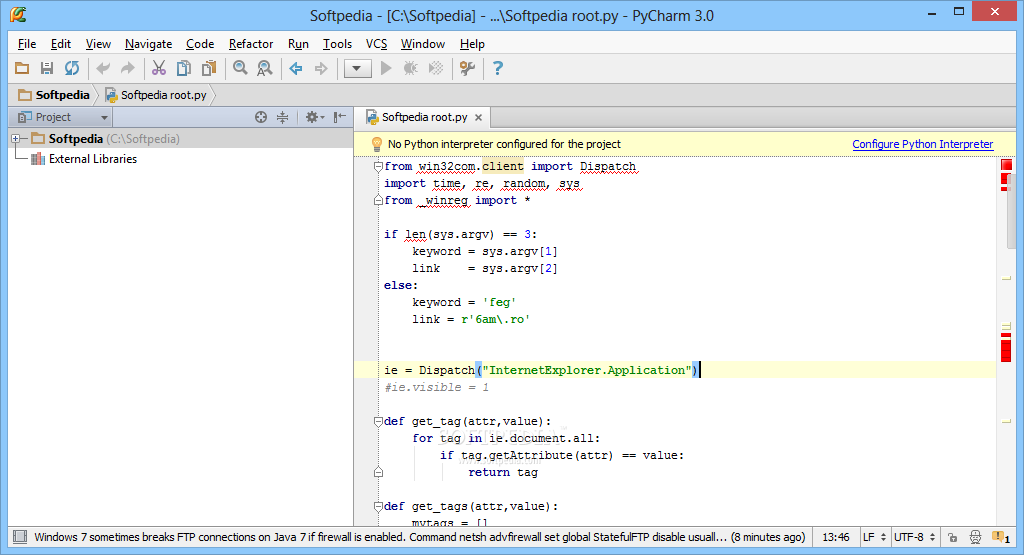
Task: Click the Open folder toolbar icon
Action: pyautogui.click(x=22, y=68)
